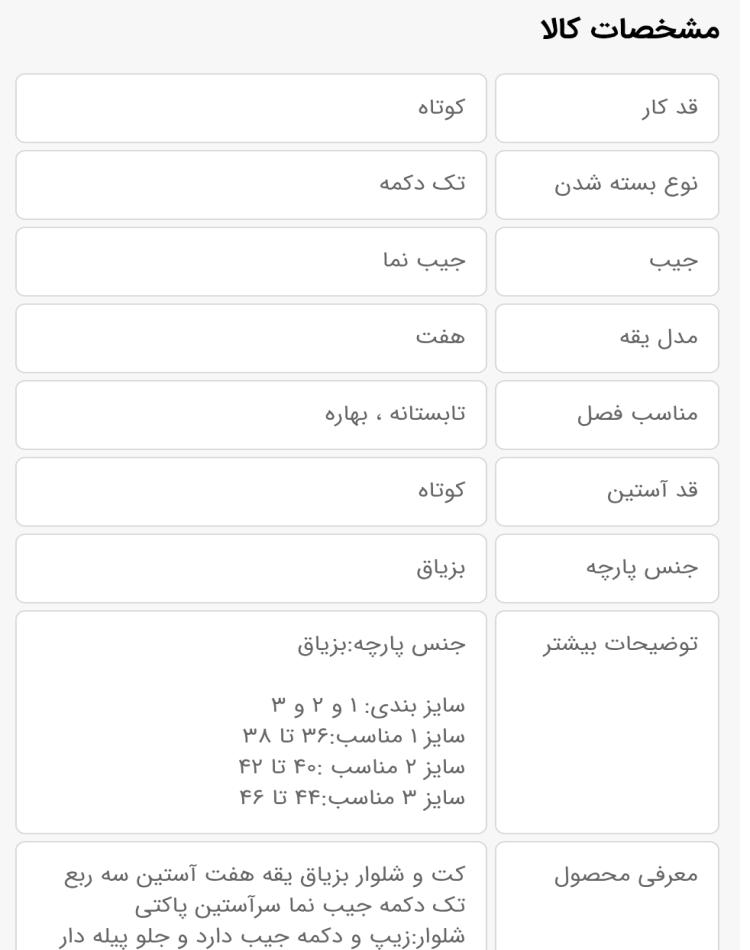750x950 pixels.
Task: Select the جیب نما value cell
Action: (251, 262)
